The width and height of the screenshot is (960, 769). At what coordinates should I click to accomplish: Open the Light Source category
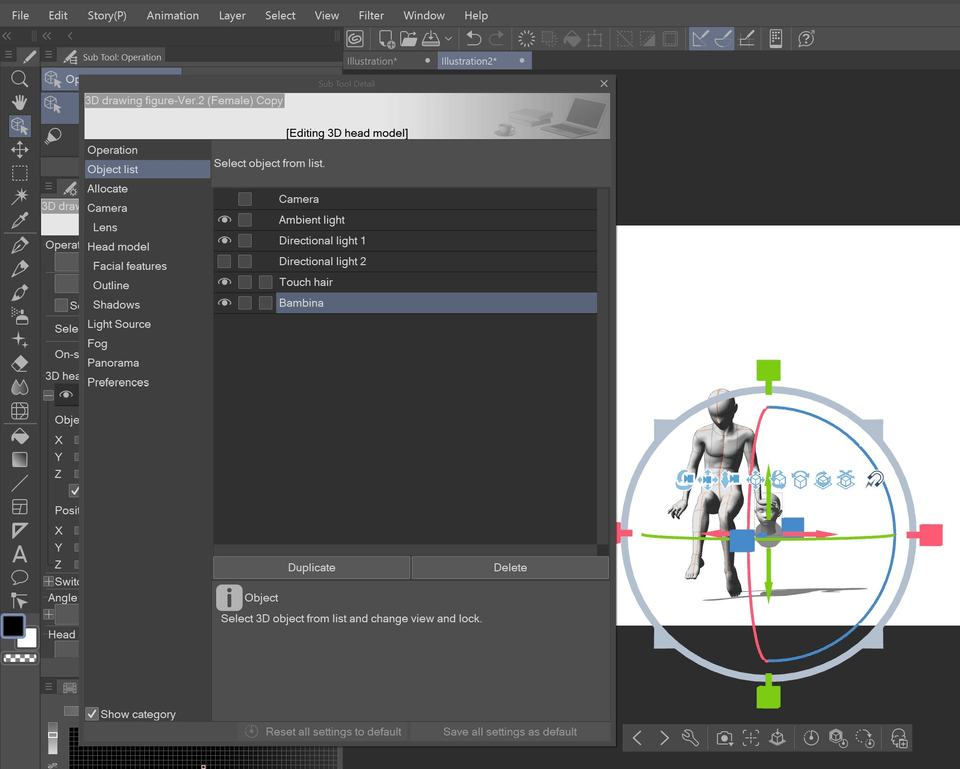coord(119,324)
